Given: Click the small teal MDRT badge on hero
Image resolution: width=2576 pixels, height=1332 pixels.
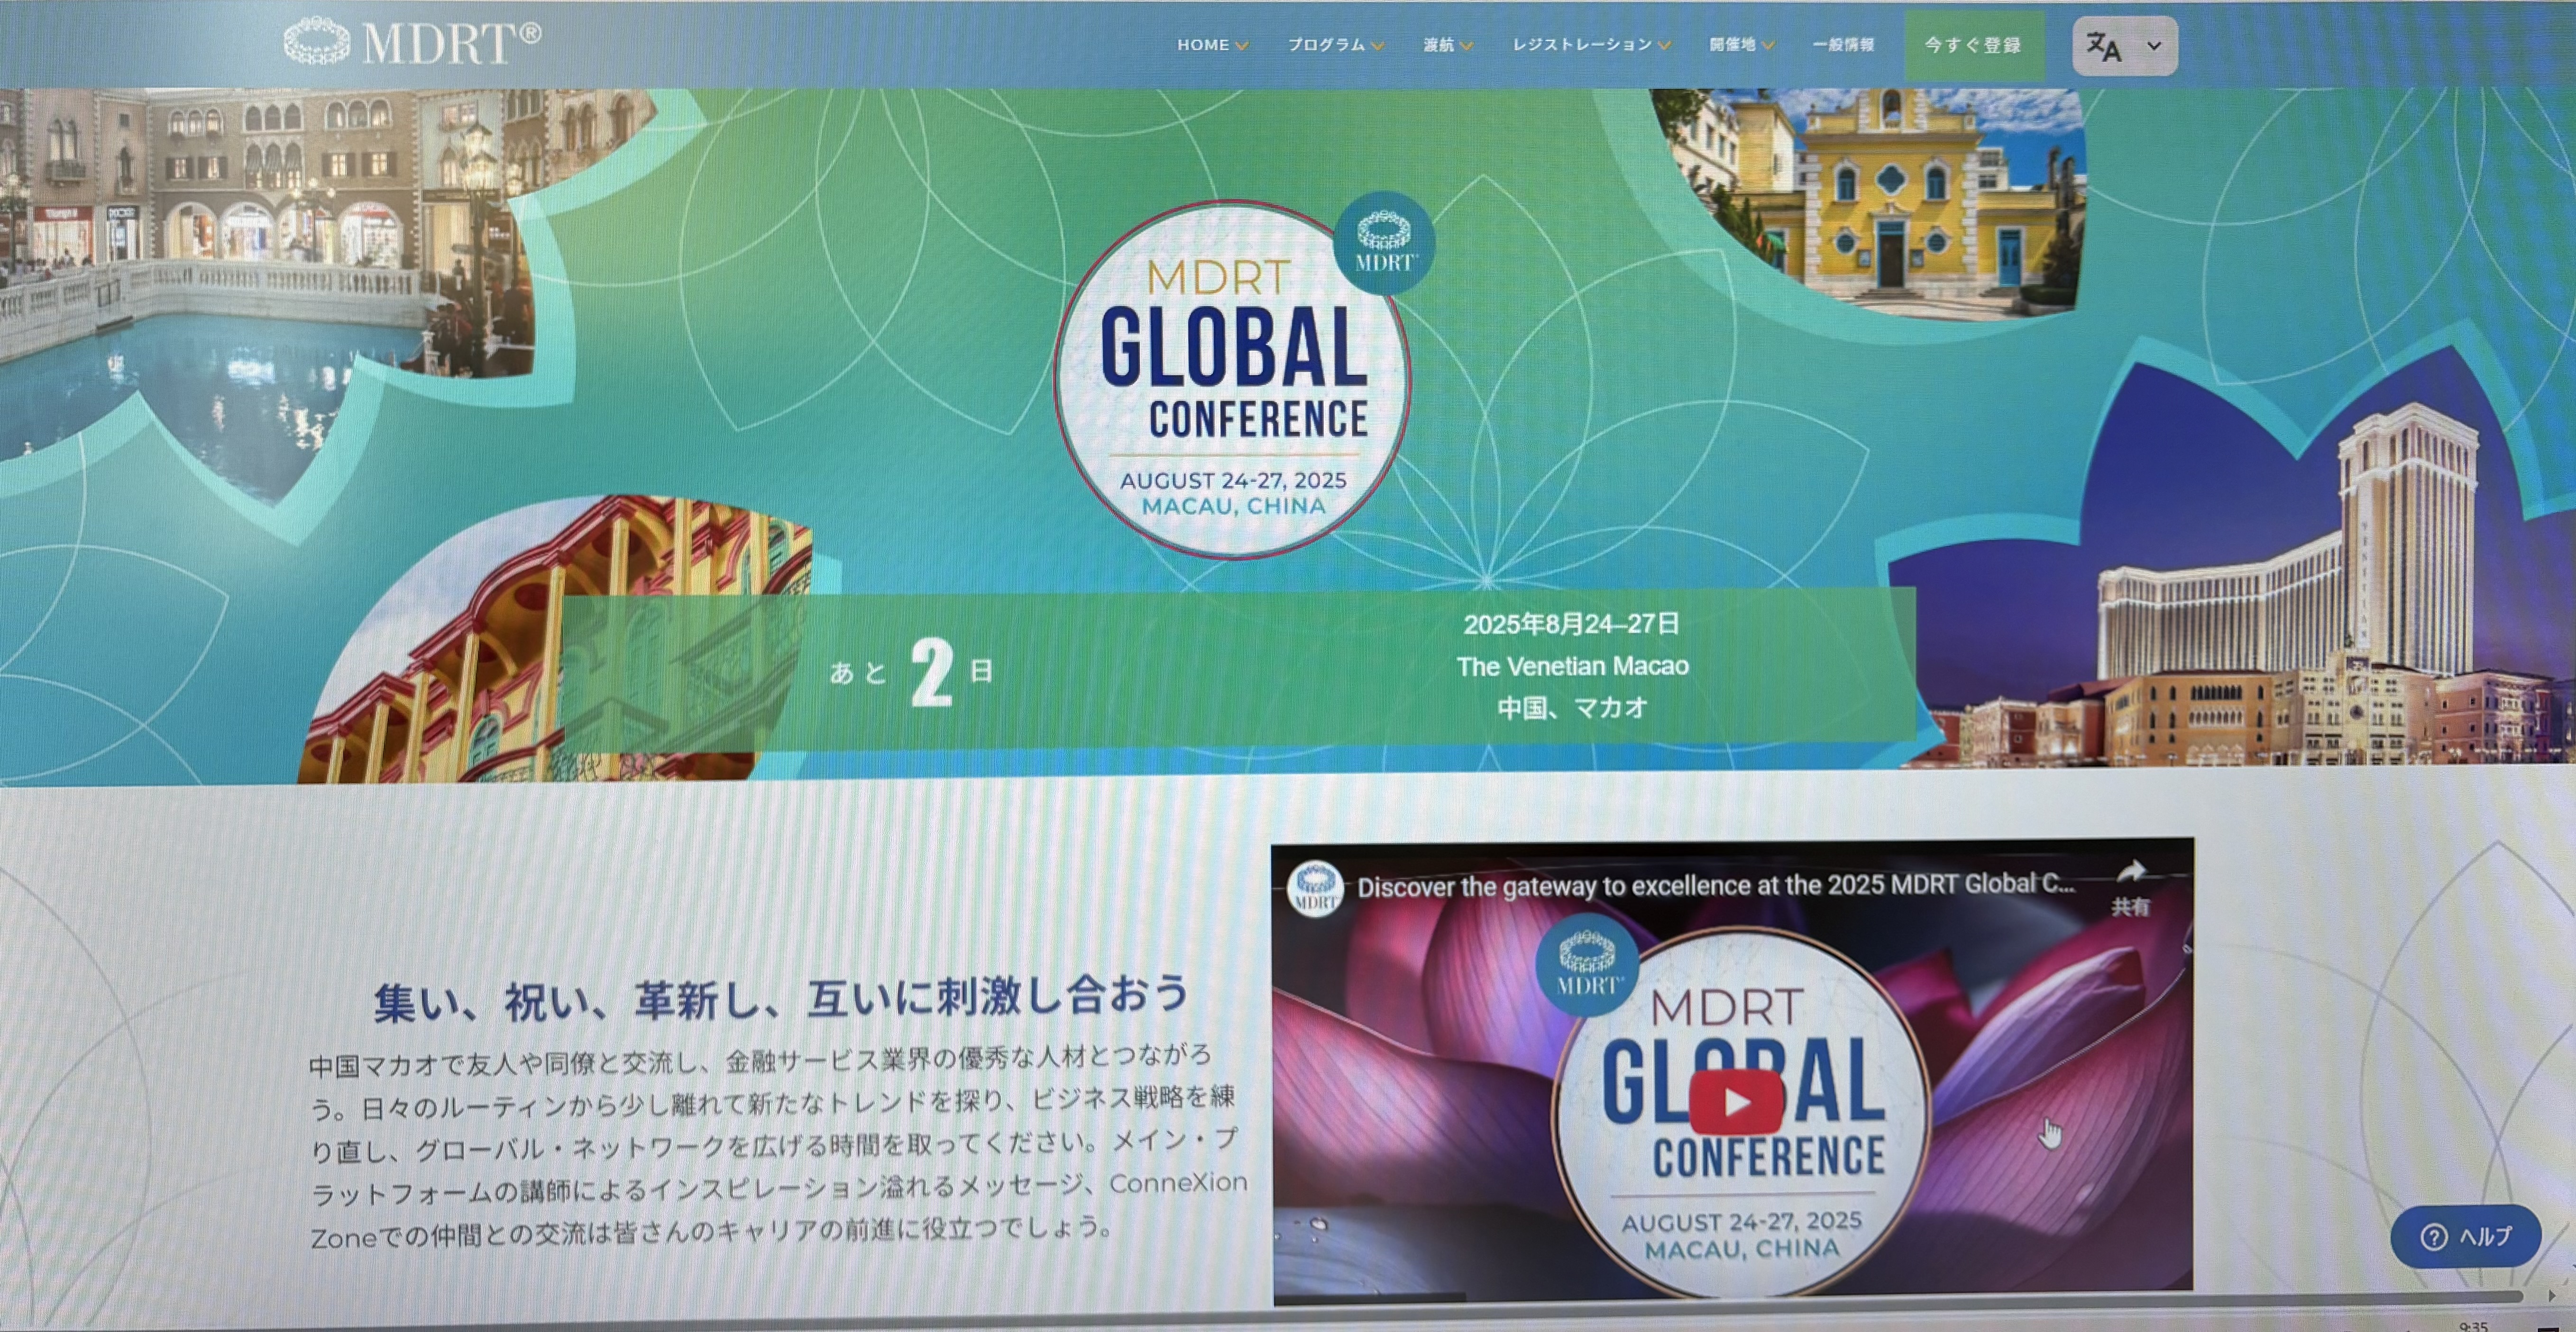Looking at the screenshot, I should (1384, 243).
